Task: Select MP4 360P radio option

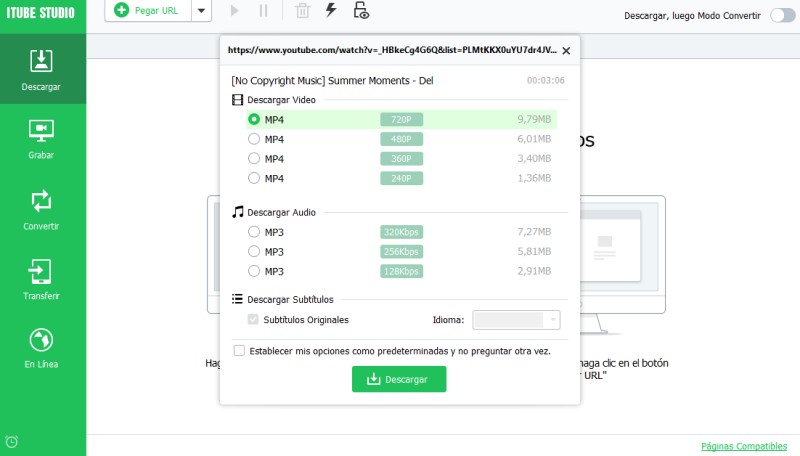Action: pos(254,159)
